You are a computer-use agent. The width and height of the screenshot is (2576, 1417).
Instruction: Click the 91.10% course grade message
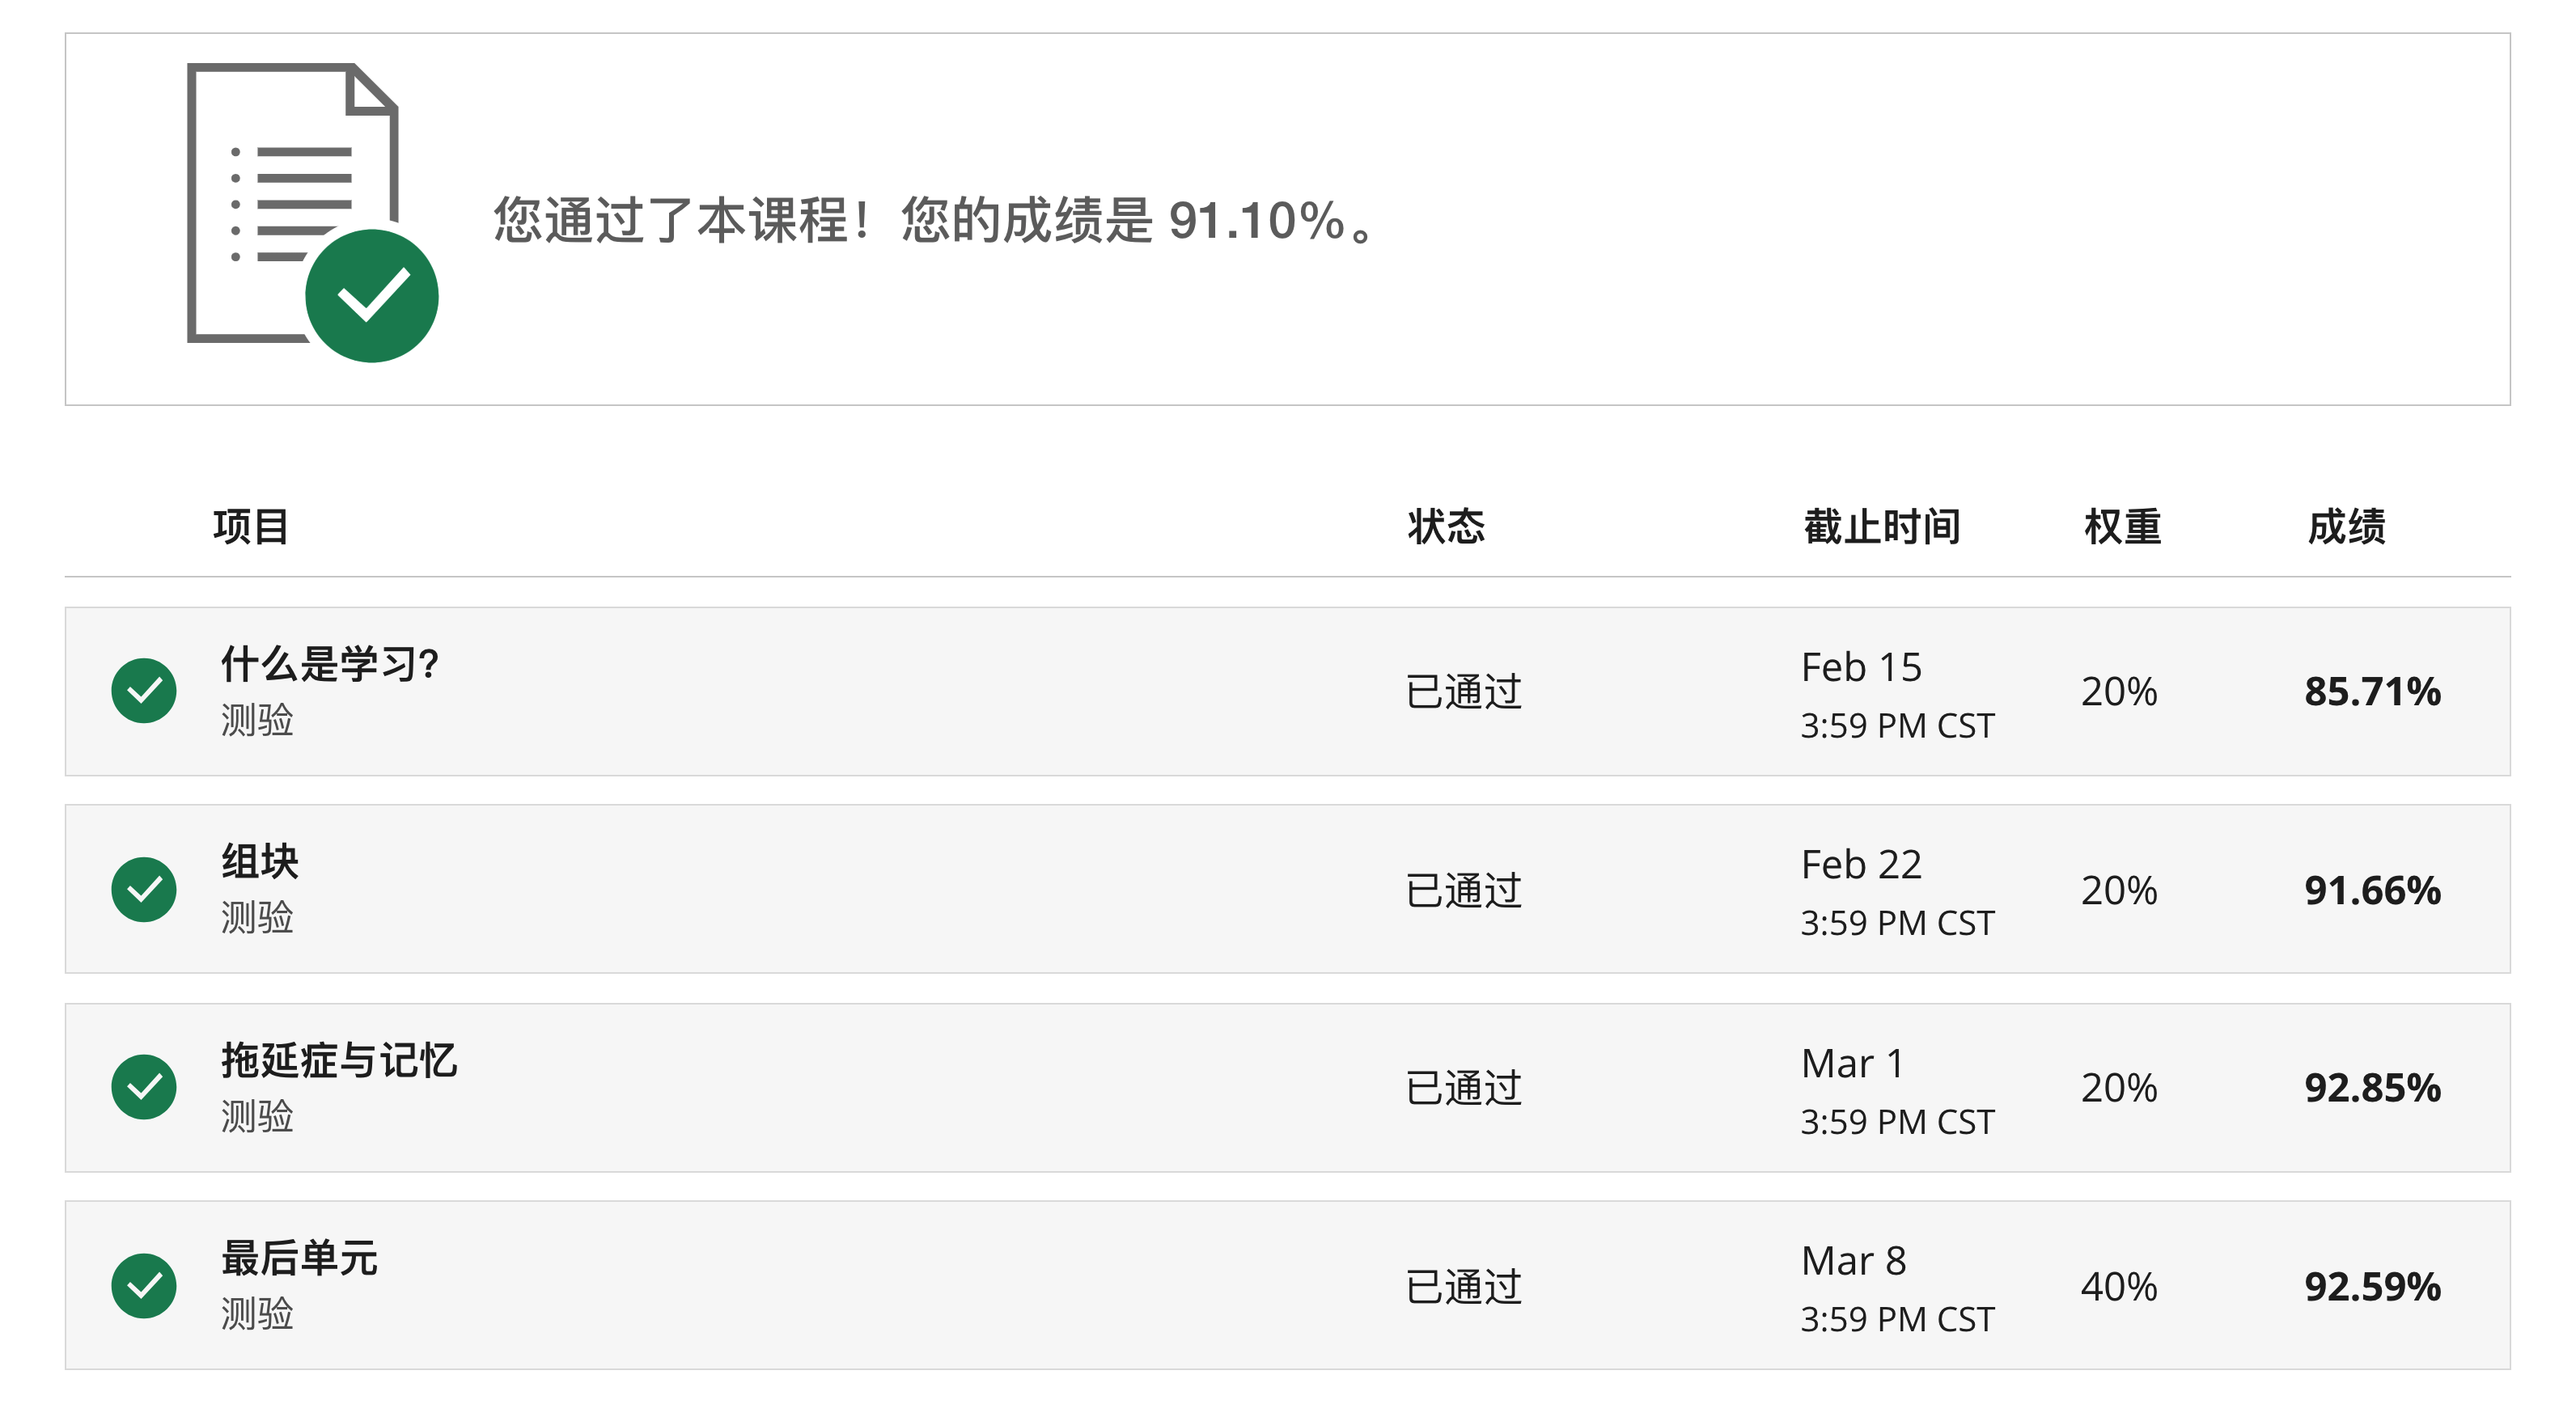(x=935, y=220)
